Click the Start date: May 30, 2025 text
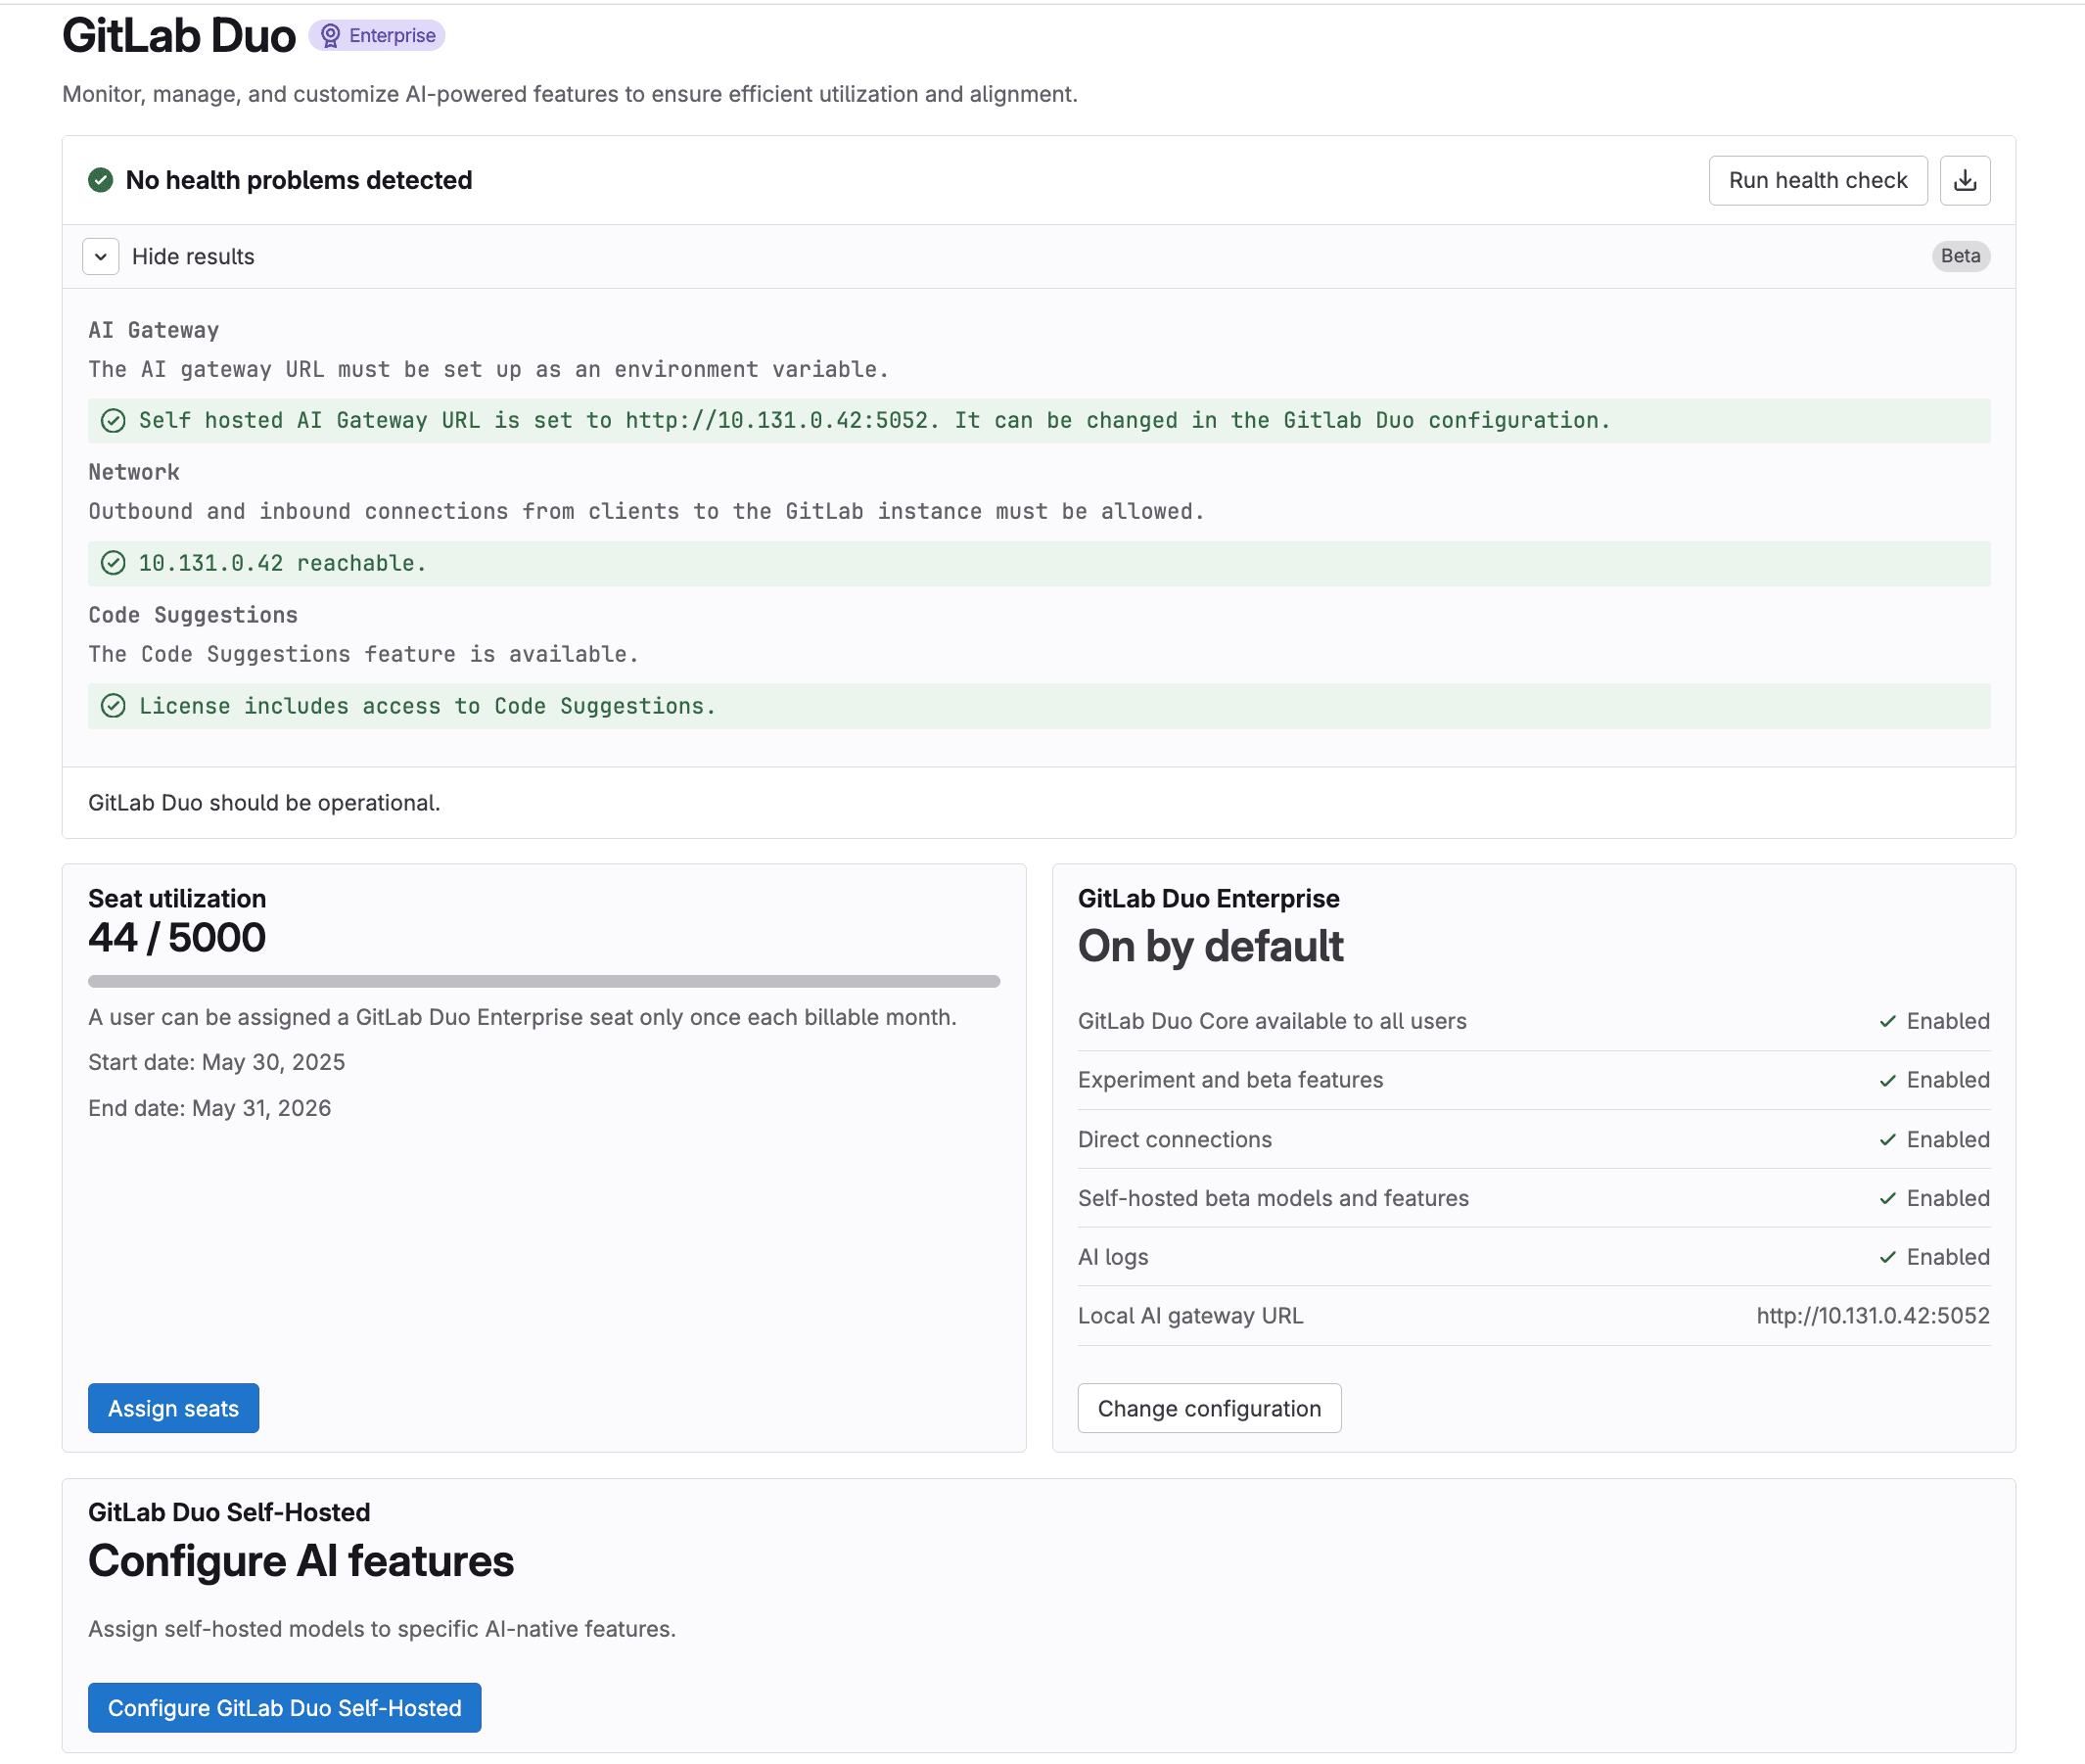 point(217,1062)
